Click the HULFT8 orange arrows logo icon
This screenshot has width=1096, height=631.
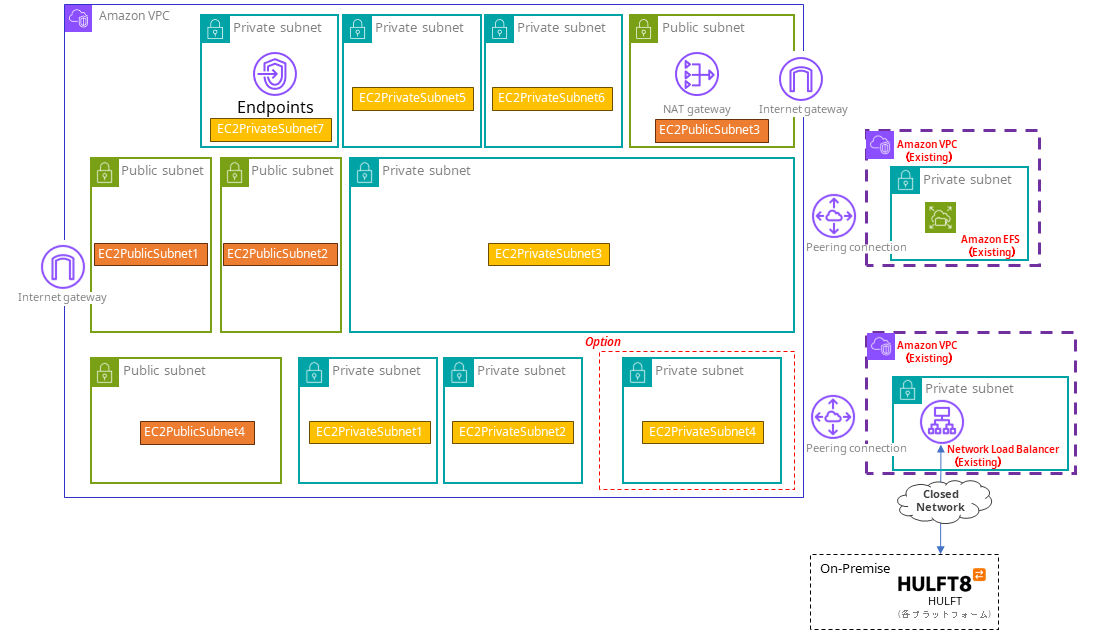[979, 574]
